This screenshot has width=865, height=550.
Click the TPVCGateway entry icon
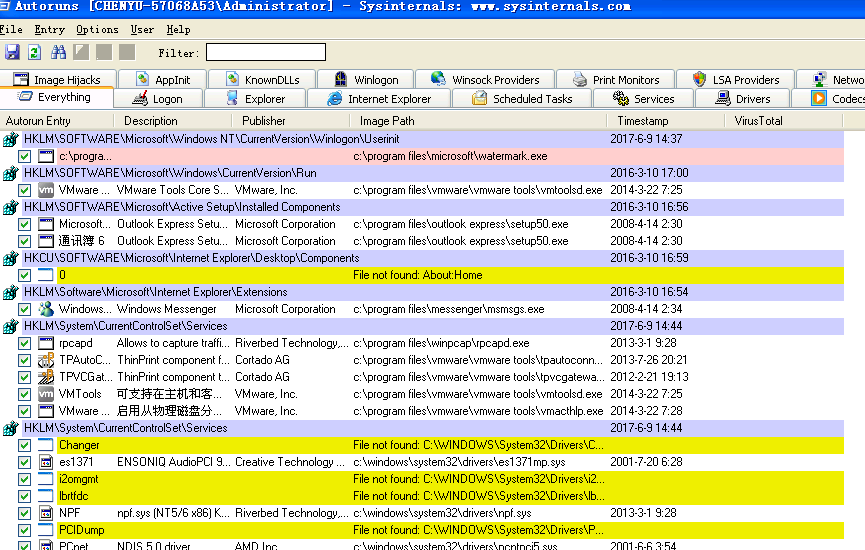[46, 377]
